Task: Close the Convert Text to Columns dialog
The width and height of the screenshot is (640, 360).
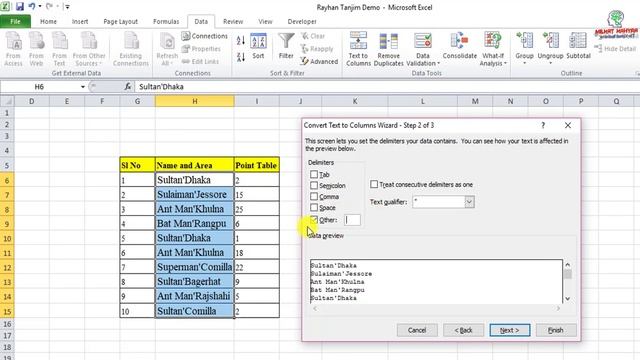Action: point(568,125)
